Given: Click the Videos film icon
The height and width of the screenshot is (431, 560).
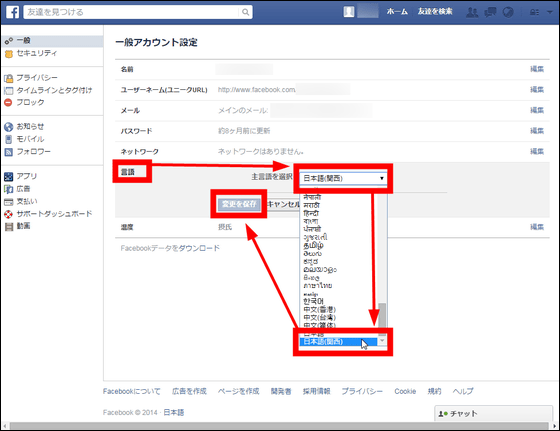Looking at the screenshot, I should (9, 226).
